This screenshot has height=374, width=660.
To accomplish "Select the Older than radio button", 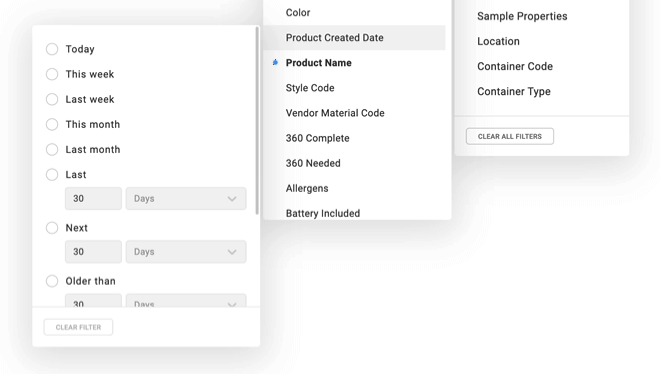I will 52,281.
